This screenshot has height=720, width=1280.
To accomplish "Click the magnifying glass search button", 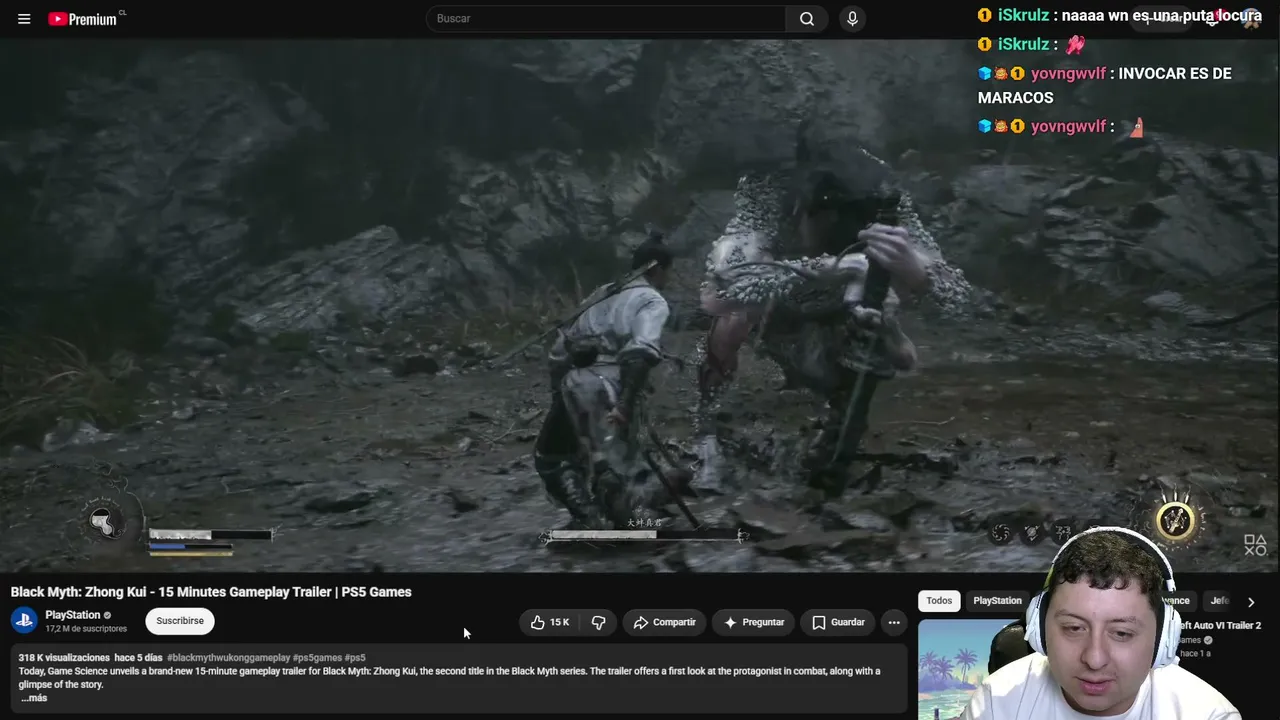I will [807, 19].
